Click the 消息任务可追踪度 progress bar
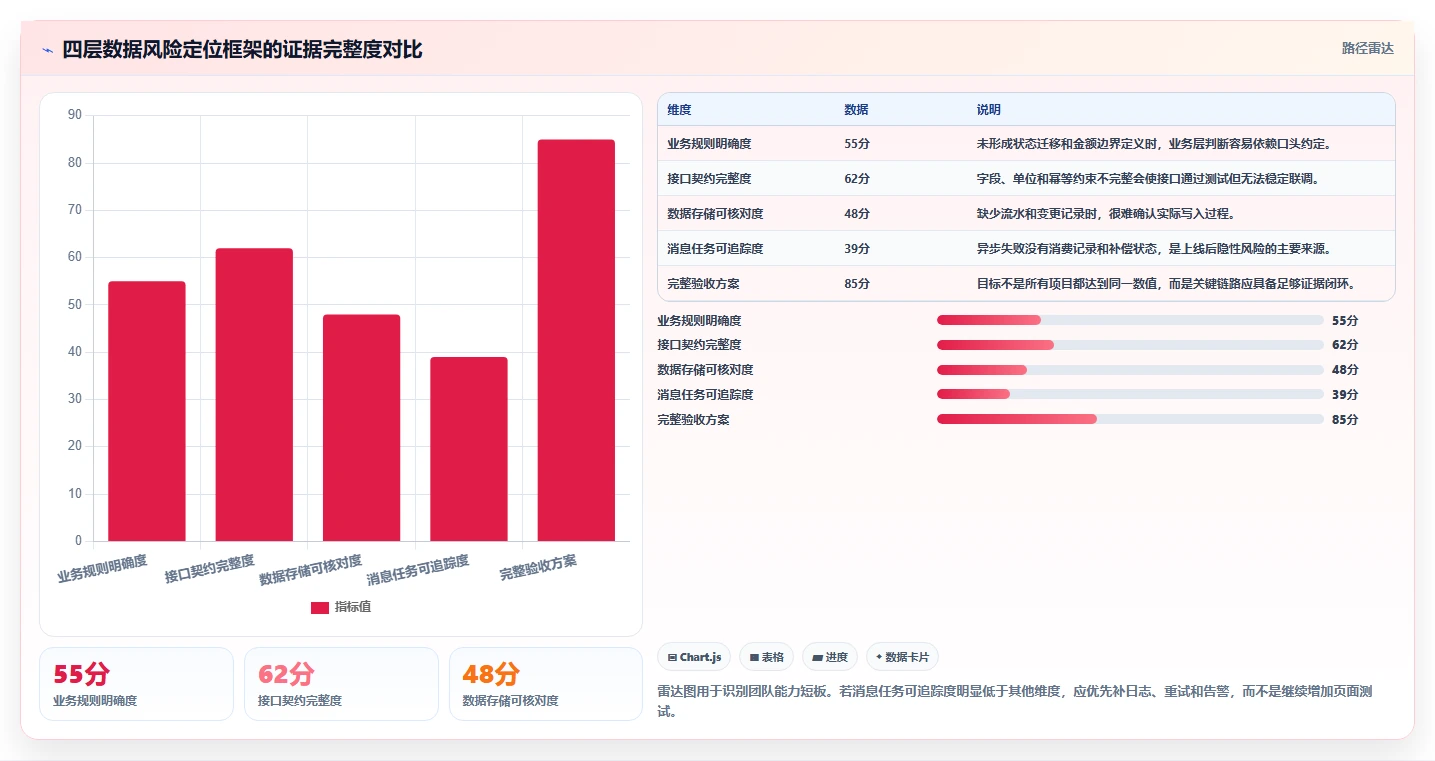 pos(1130,395)
